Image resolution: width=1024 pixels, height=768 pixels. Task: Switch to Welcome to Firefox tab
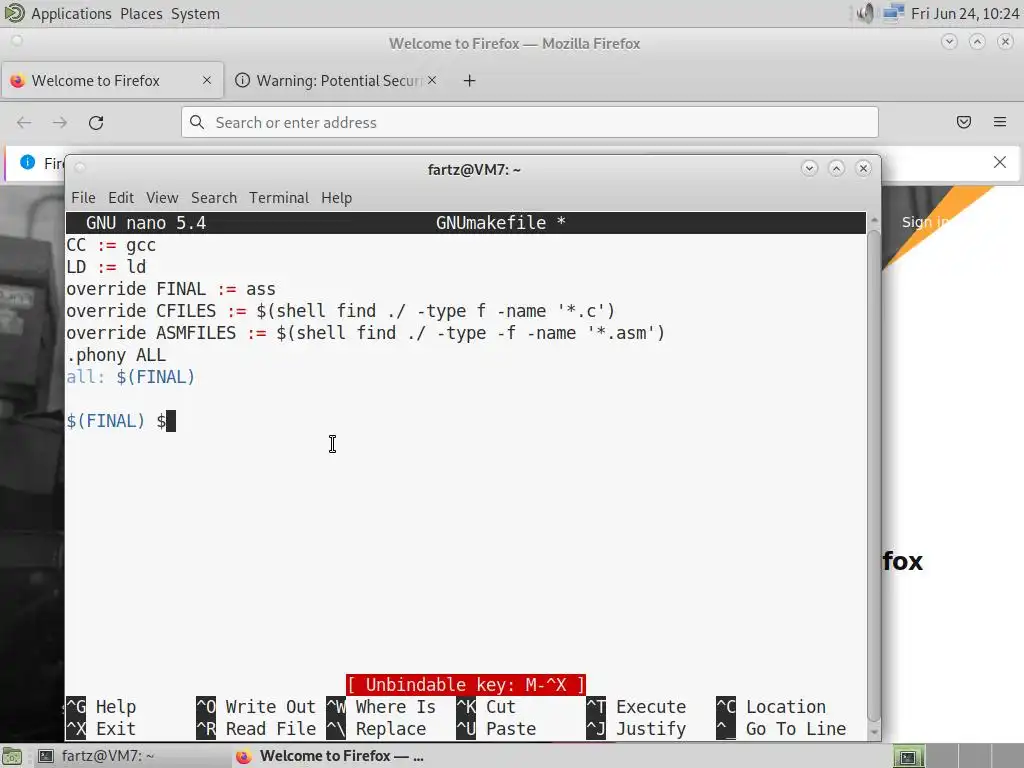coord(112,80)
